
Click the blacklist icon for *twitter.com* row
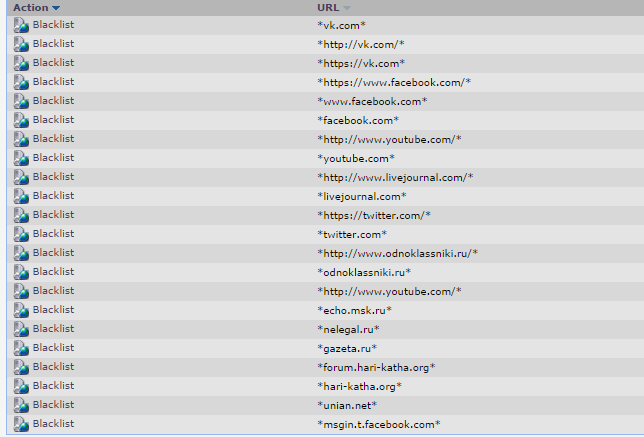coord(20,234)
